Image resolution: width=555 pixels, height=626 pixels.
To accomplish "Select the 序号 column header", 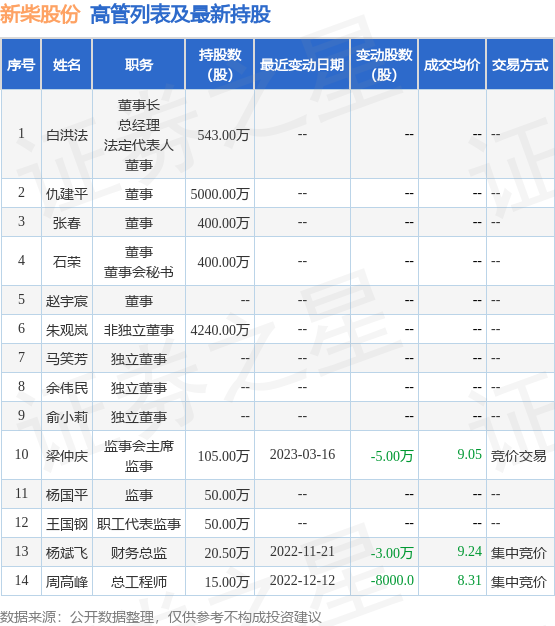I will point(21,65).
